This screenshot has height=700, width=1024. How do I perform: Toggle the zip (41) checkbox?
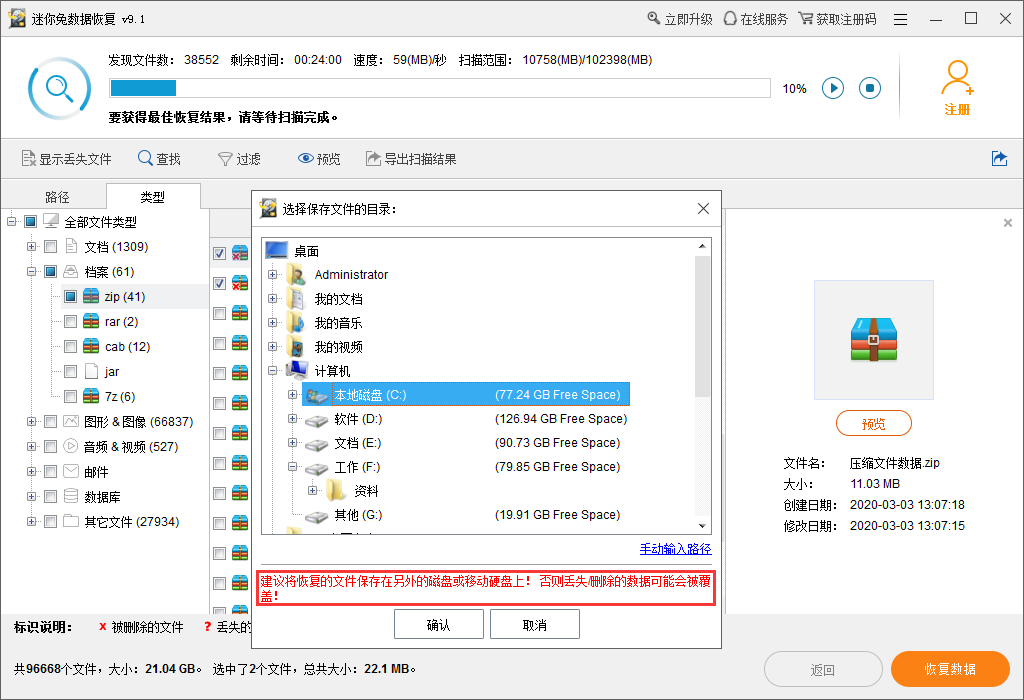click(71, 296)
